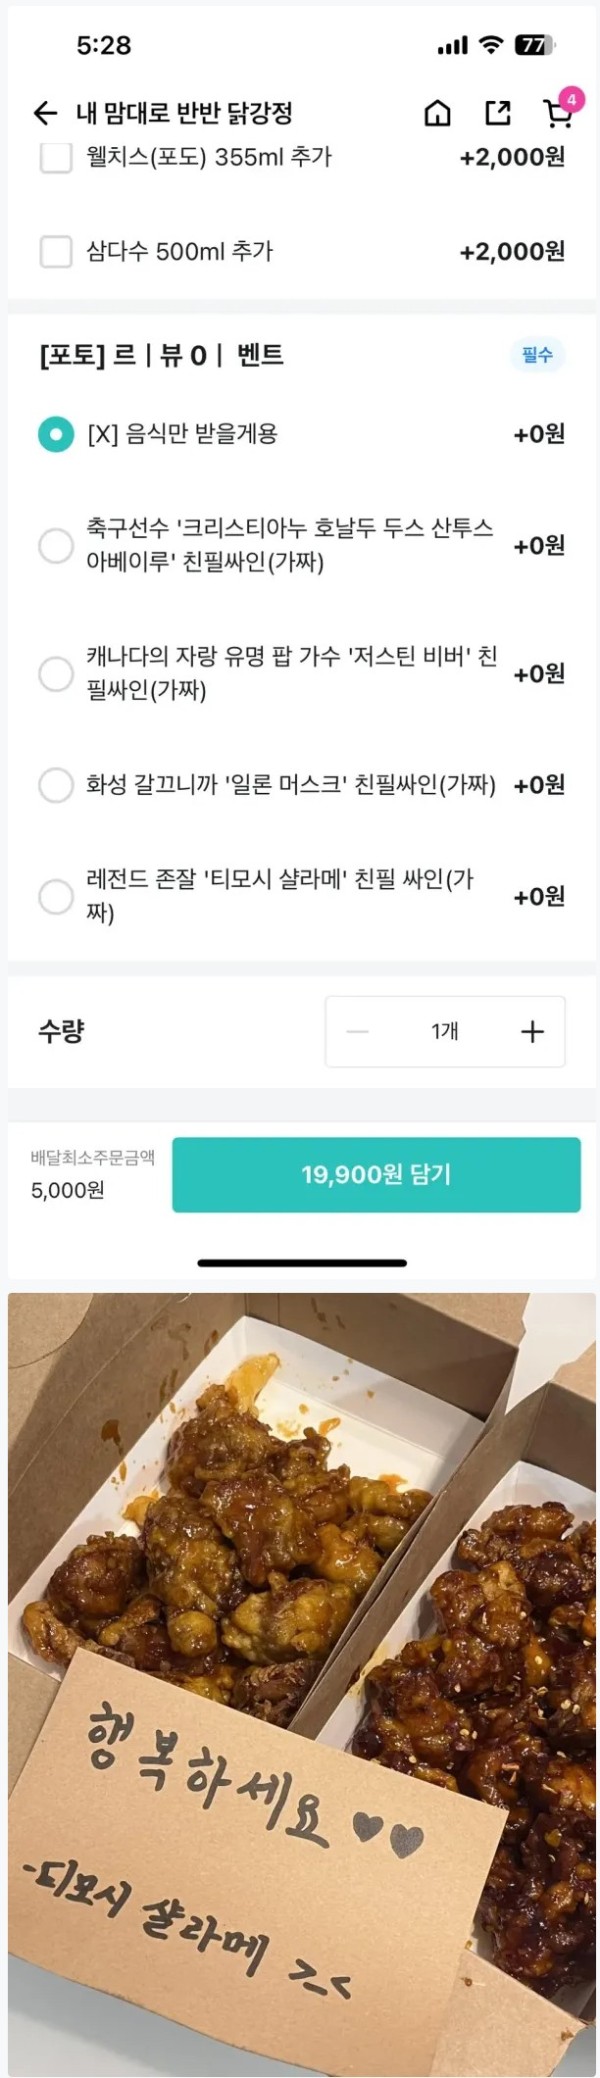
Task: Tap the 필수 badge label
Action: (537, 355)
